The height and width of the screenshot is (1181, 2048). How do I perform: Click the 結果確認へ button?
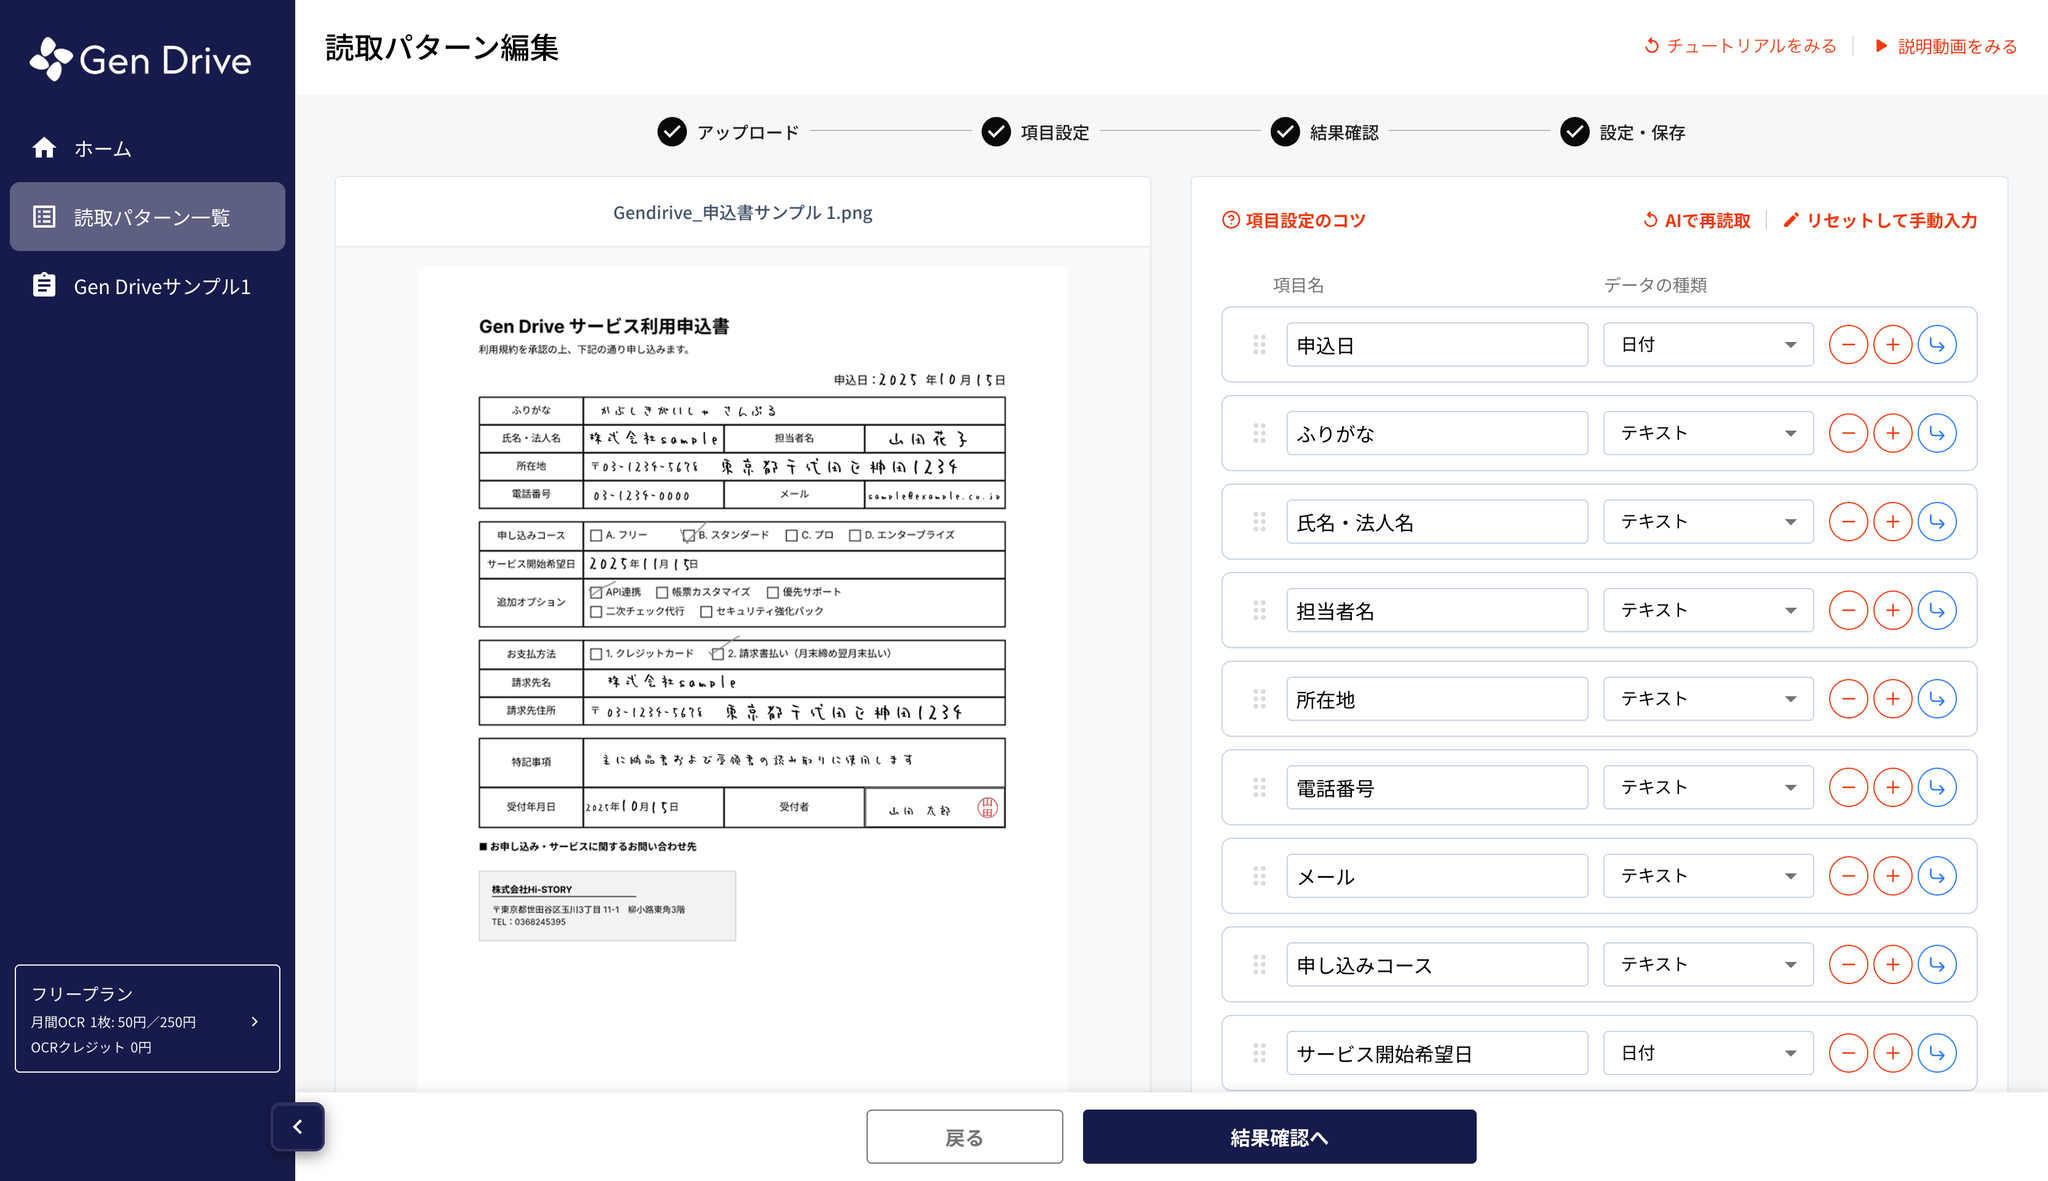click(1279, 1137)
